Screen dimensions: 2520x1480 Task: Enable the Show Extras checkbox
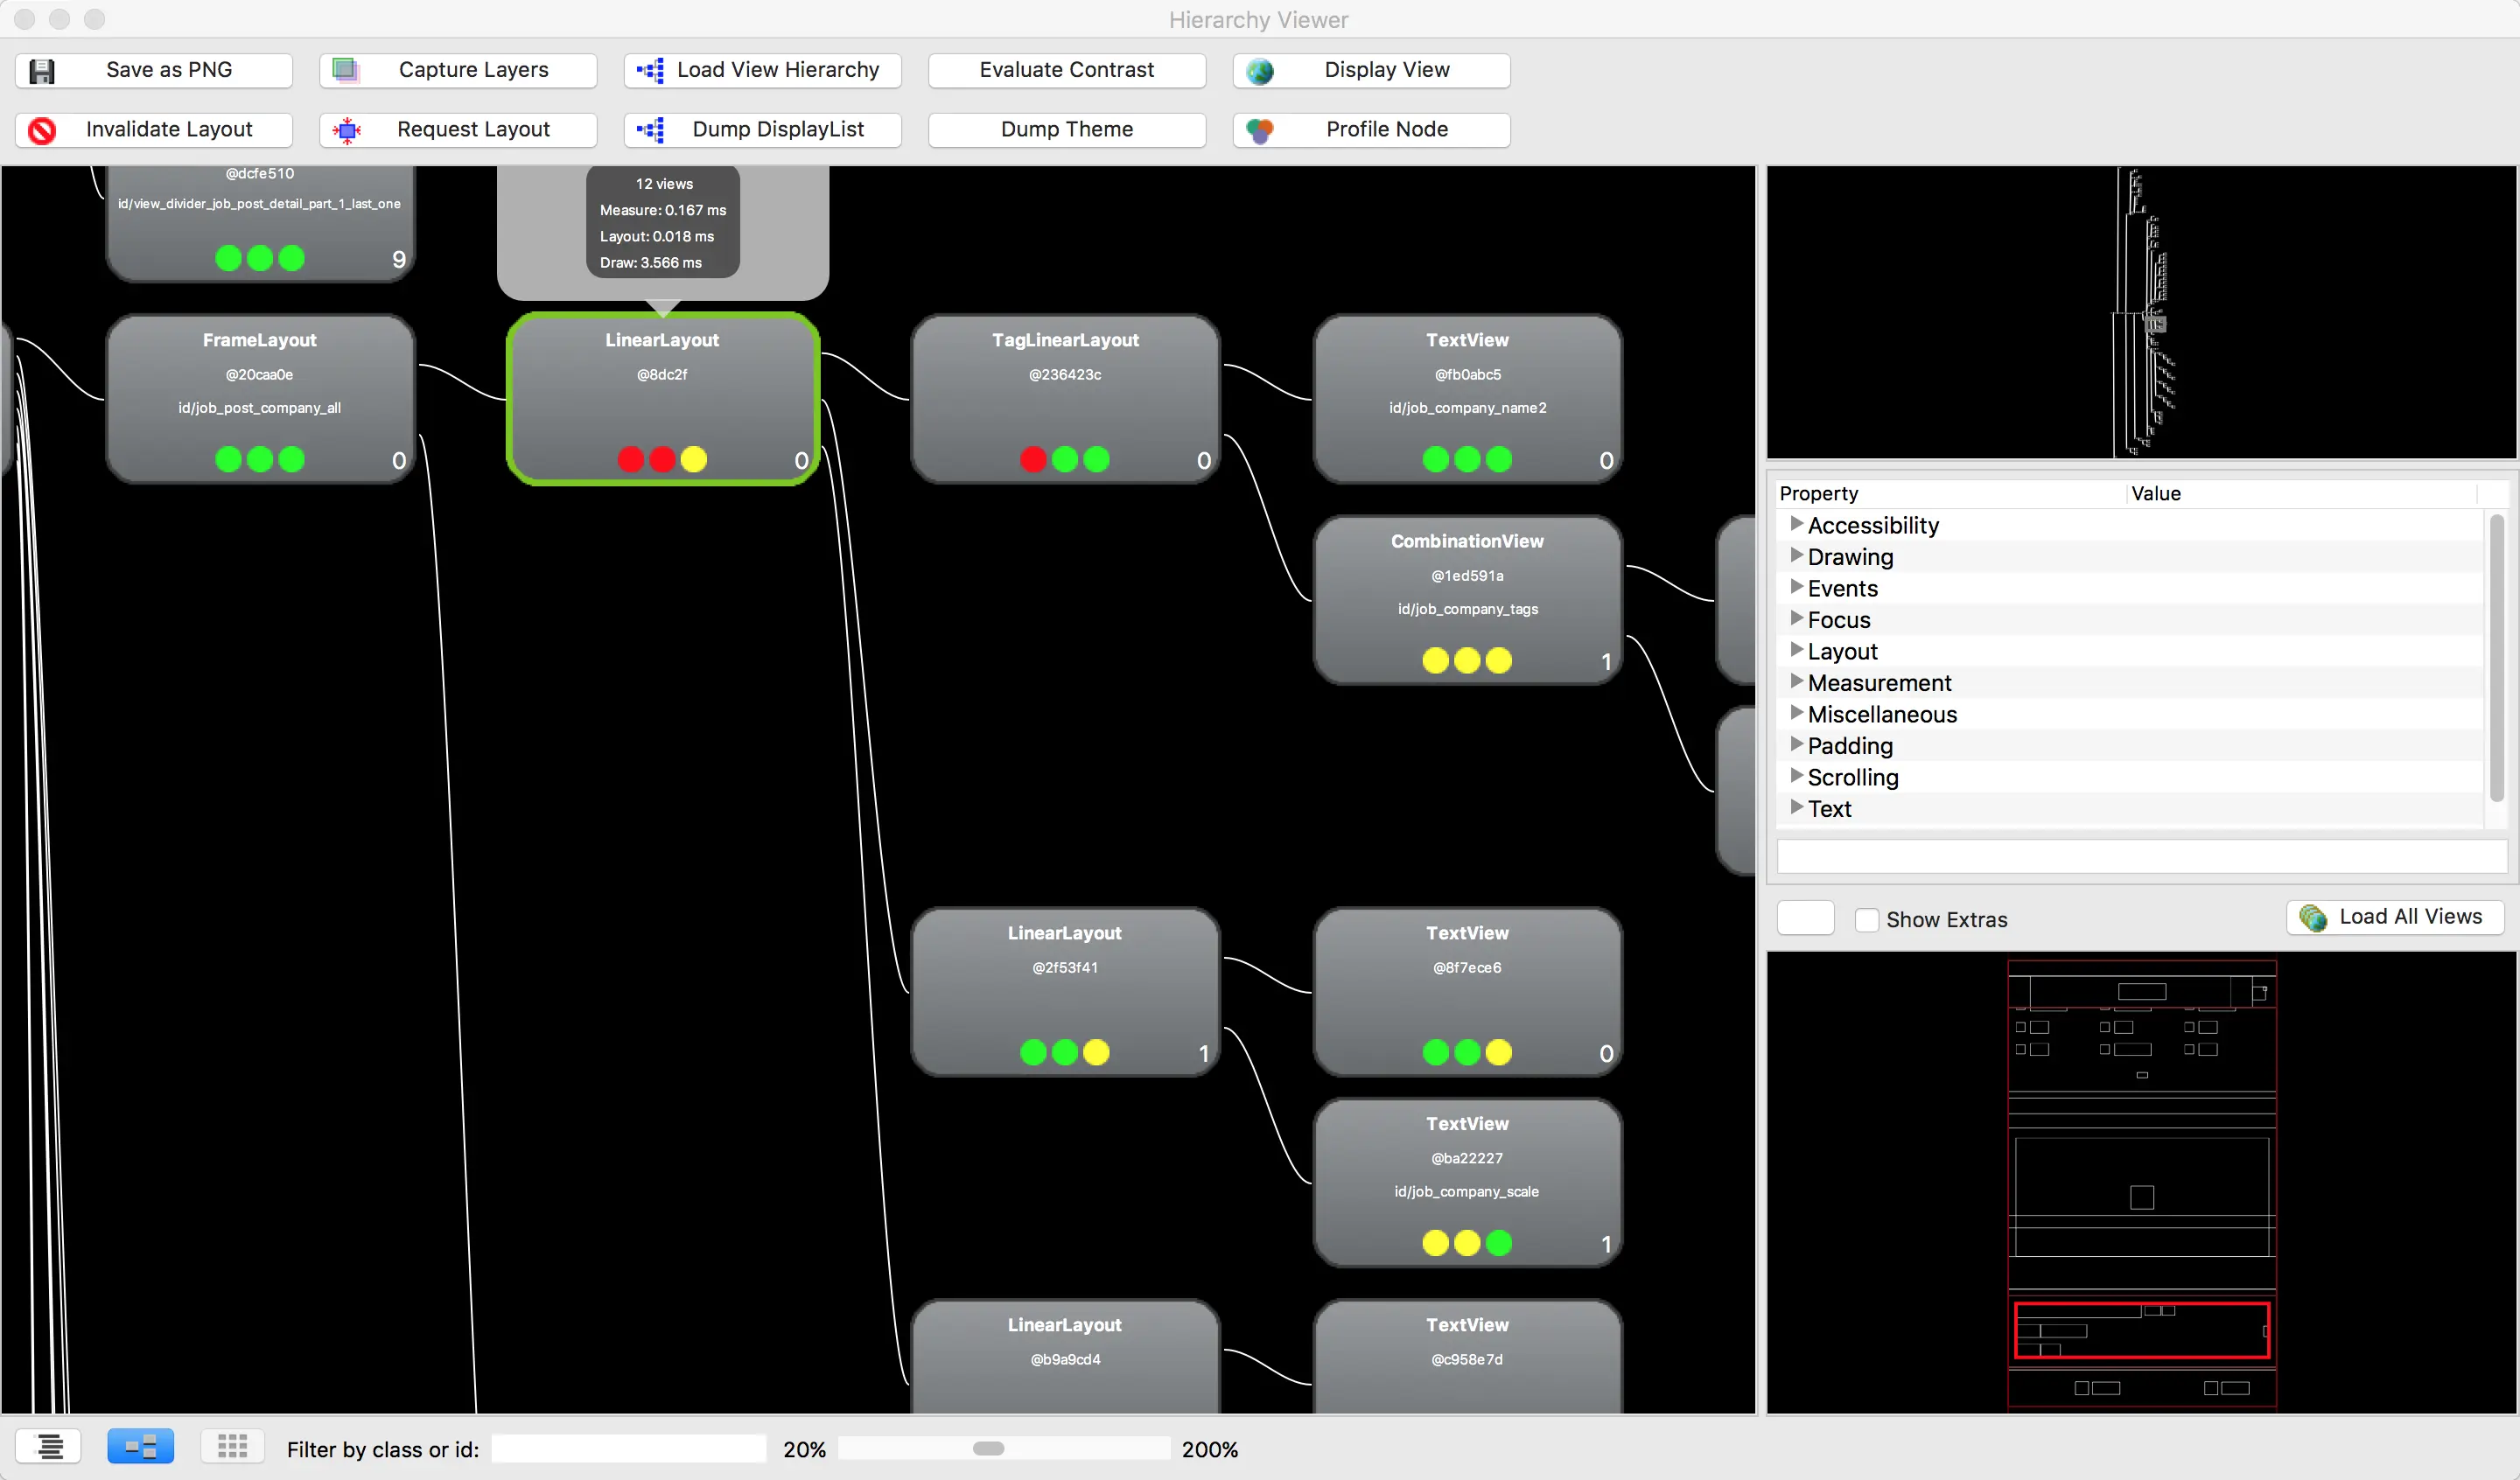pos(1866,920)
